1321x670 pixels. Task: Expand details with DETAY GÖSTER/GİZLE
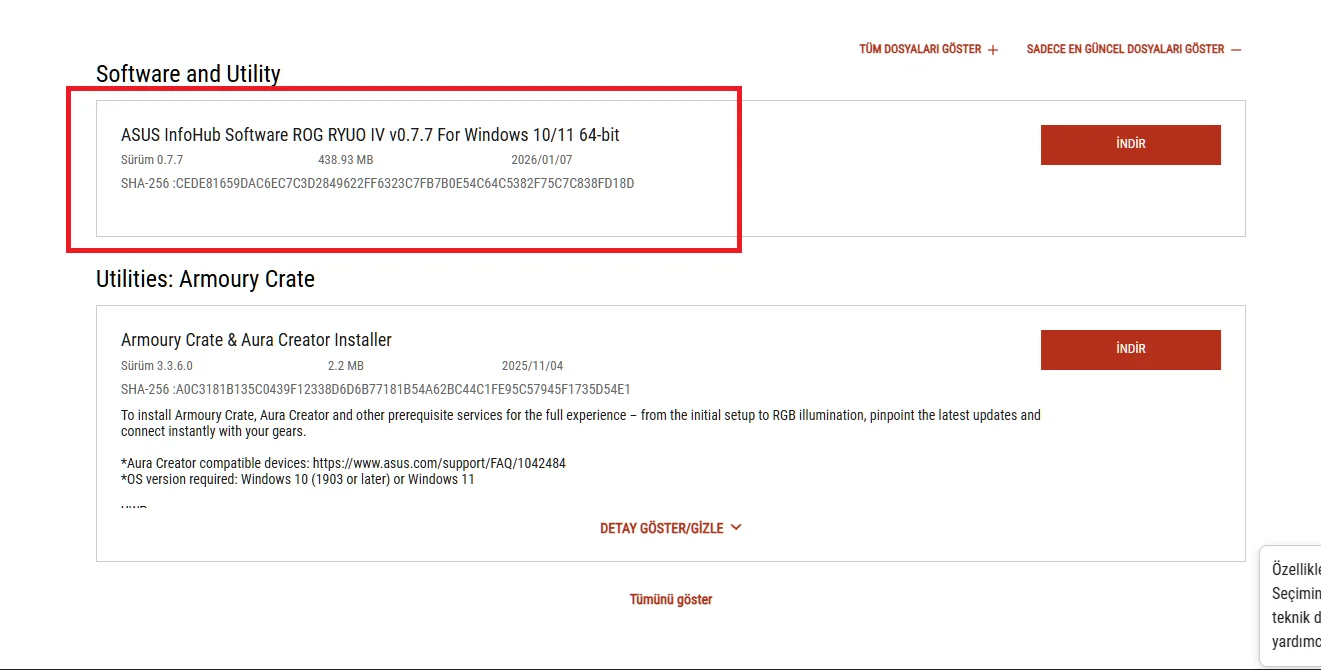(x=670, y=528)
